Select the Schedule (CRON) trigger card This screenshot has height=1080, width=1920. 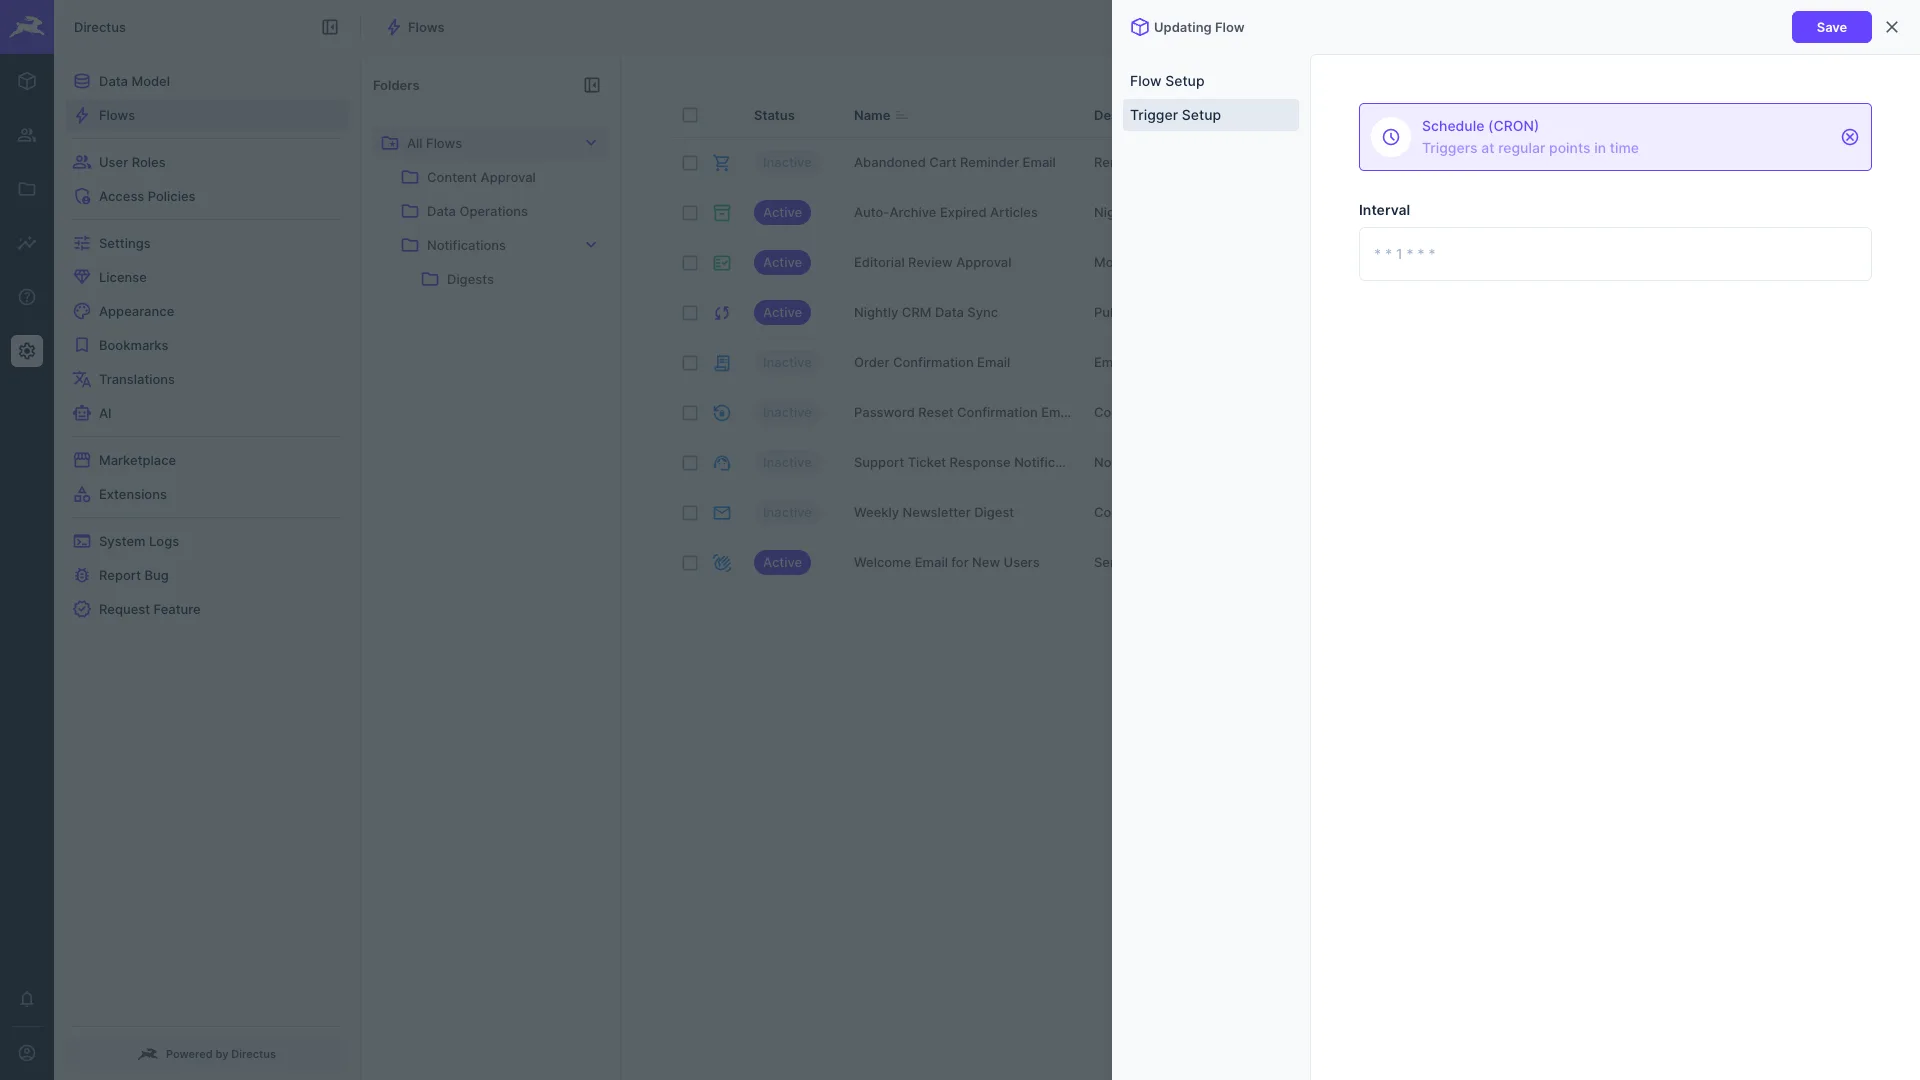(1614, 137)
